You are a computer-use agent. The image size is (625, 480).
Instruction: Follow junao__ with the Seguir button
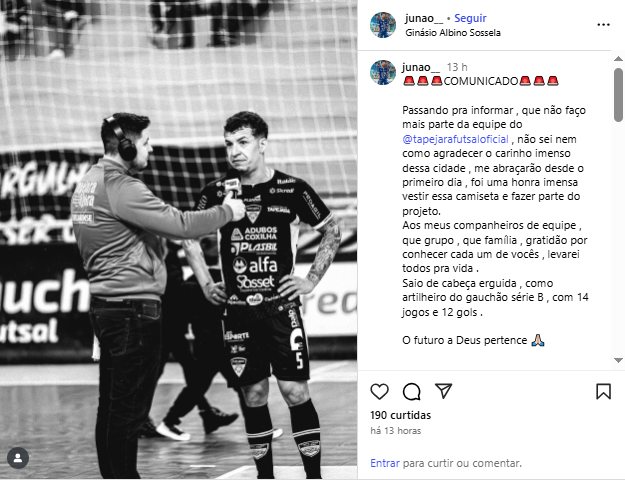pos(470,18)
